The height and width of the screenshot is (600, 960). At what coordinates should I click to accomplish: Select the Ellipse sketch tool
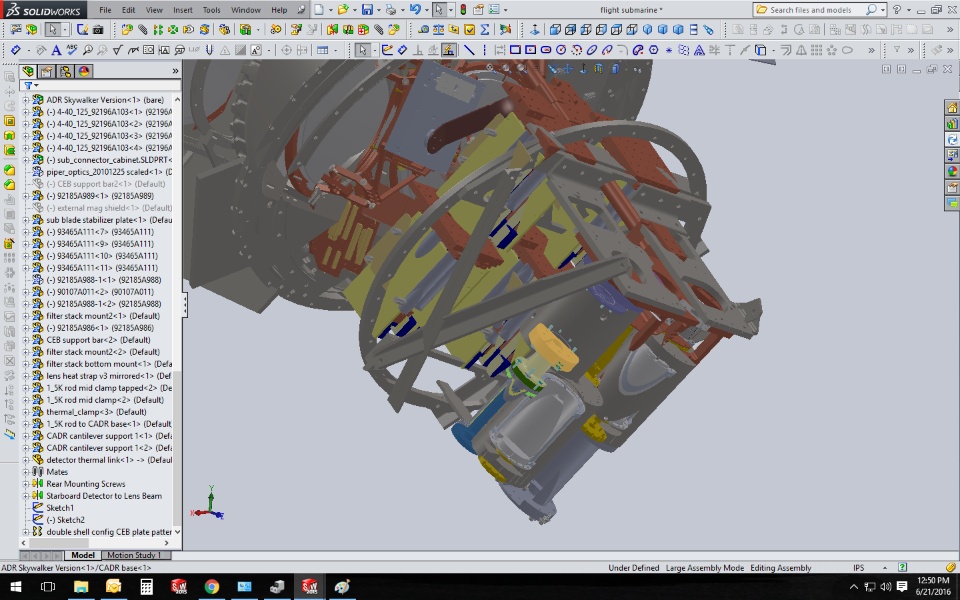[591, 50]
